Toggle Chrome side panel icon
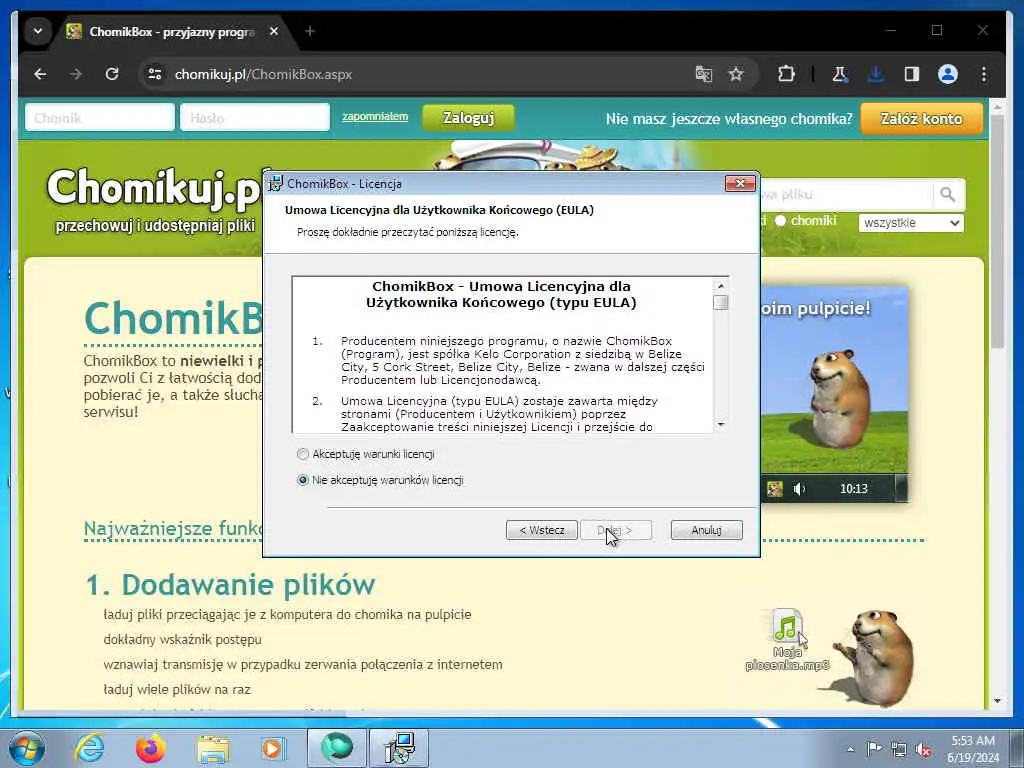1024x768 pixels. coord(912,74)
